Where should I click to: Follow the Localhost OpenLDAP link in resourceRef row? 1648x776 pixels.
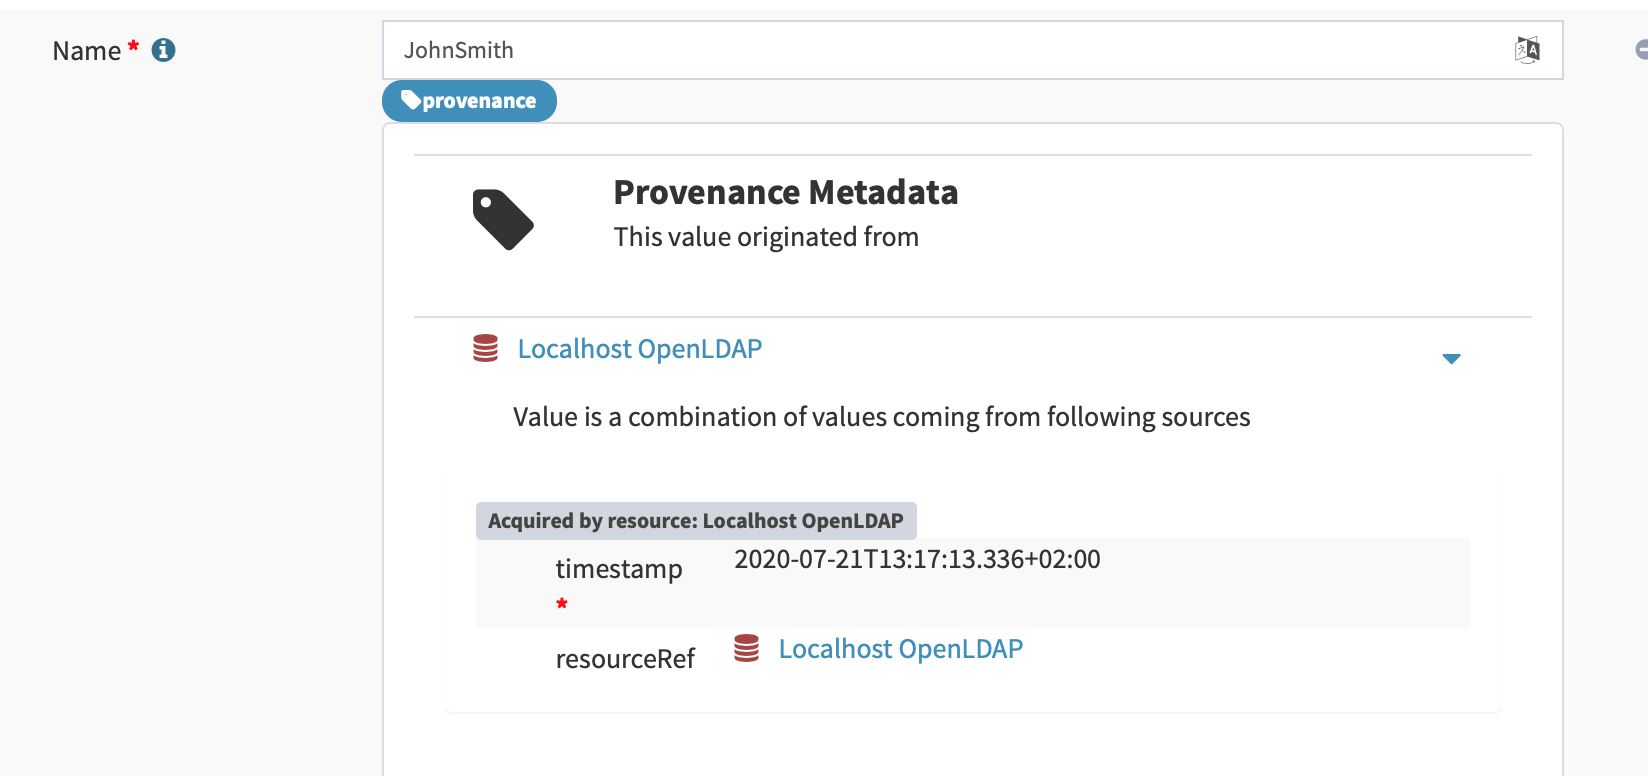[900, 649]
